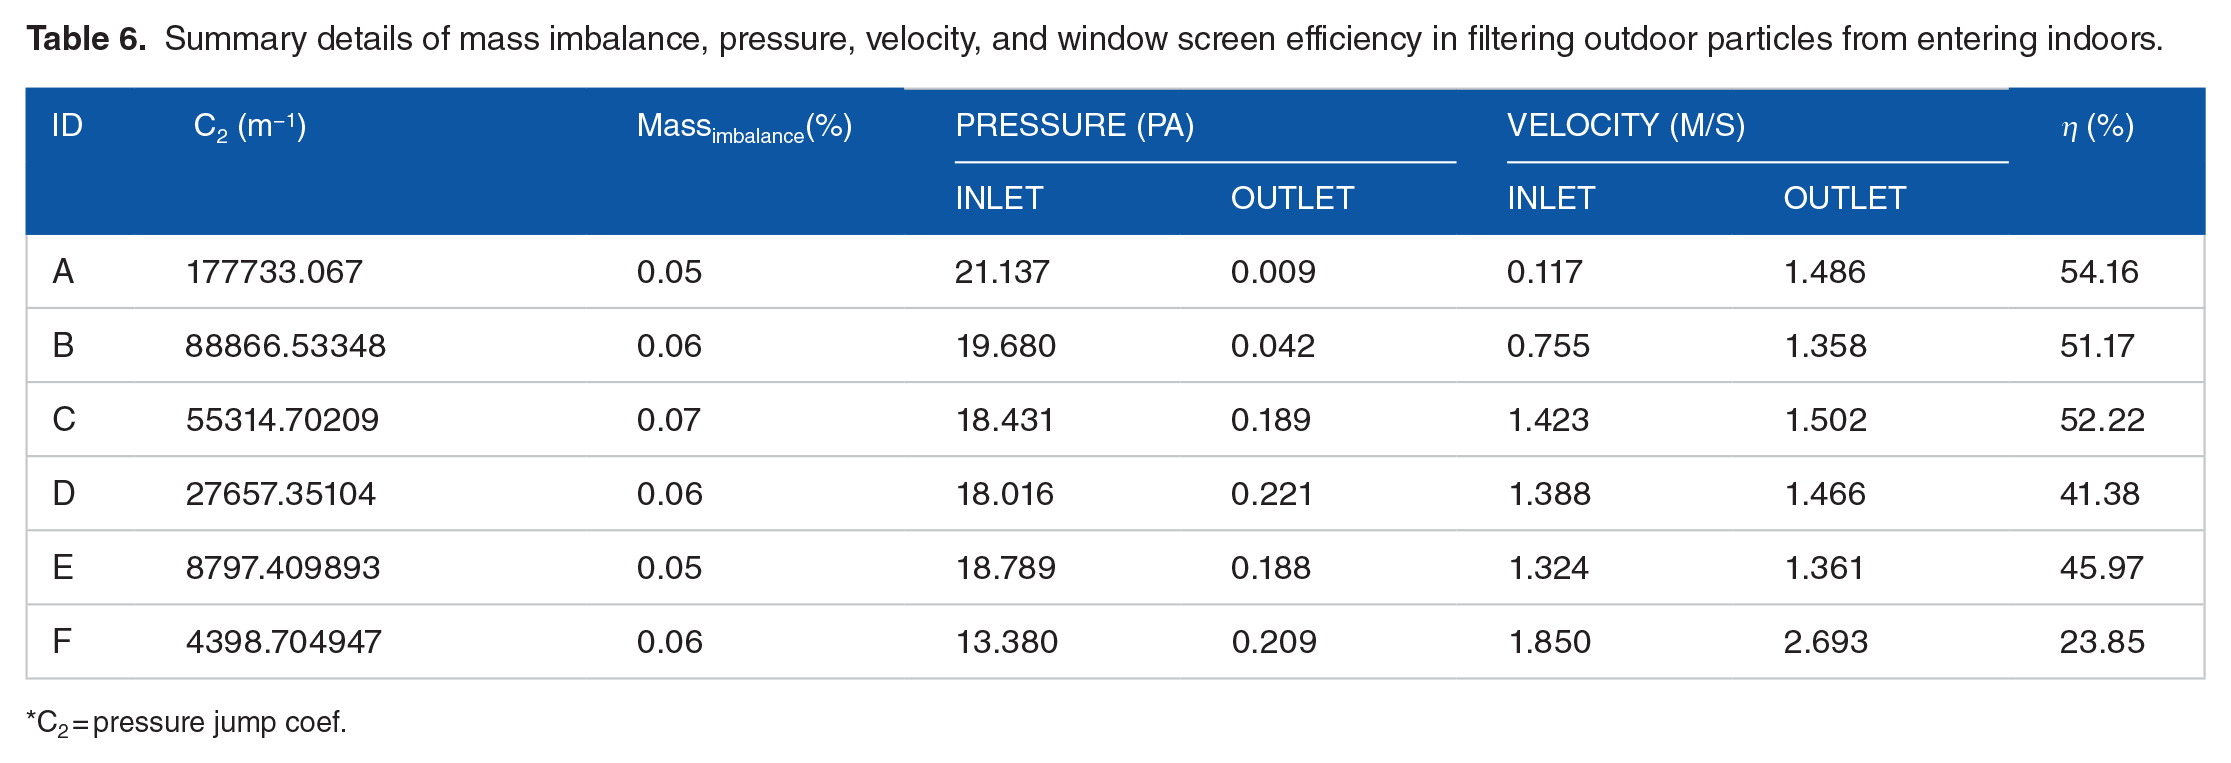The image size is (2231, 763).
Task: Select the 54.16 efficiency cell in row A
Action: (2099, 272)
